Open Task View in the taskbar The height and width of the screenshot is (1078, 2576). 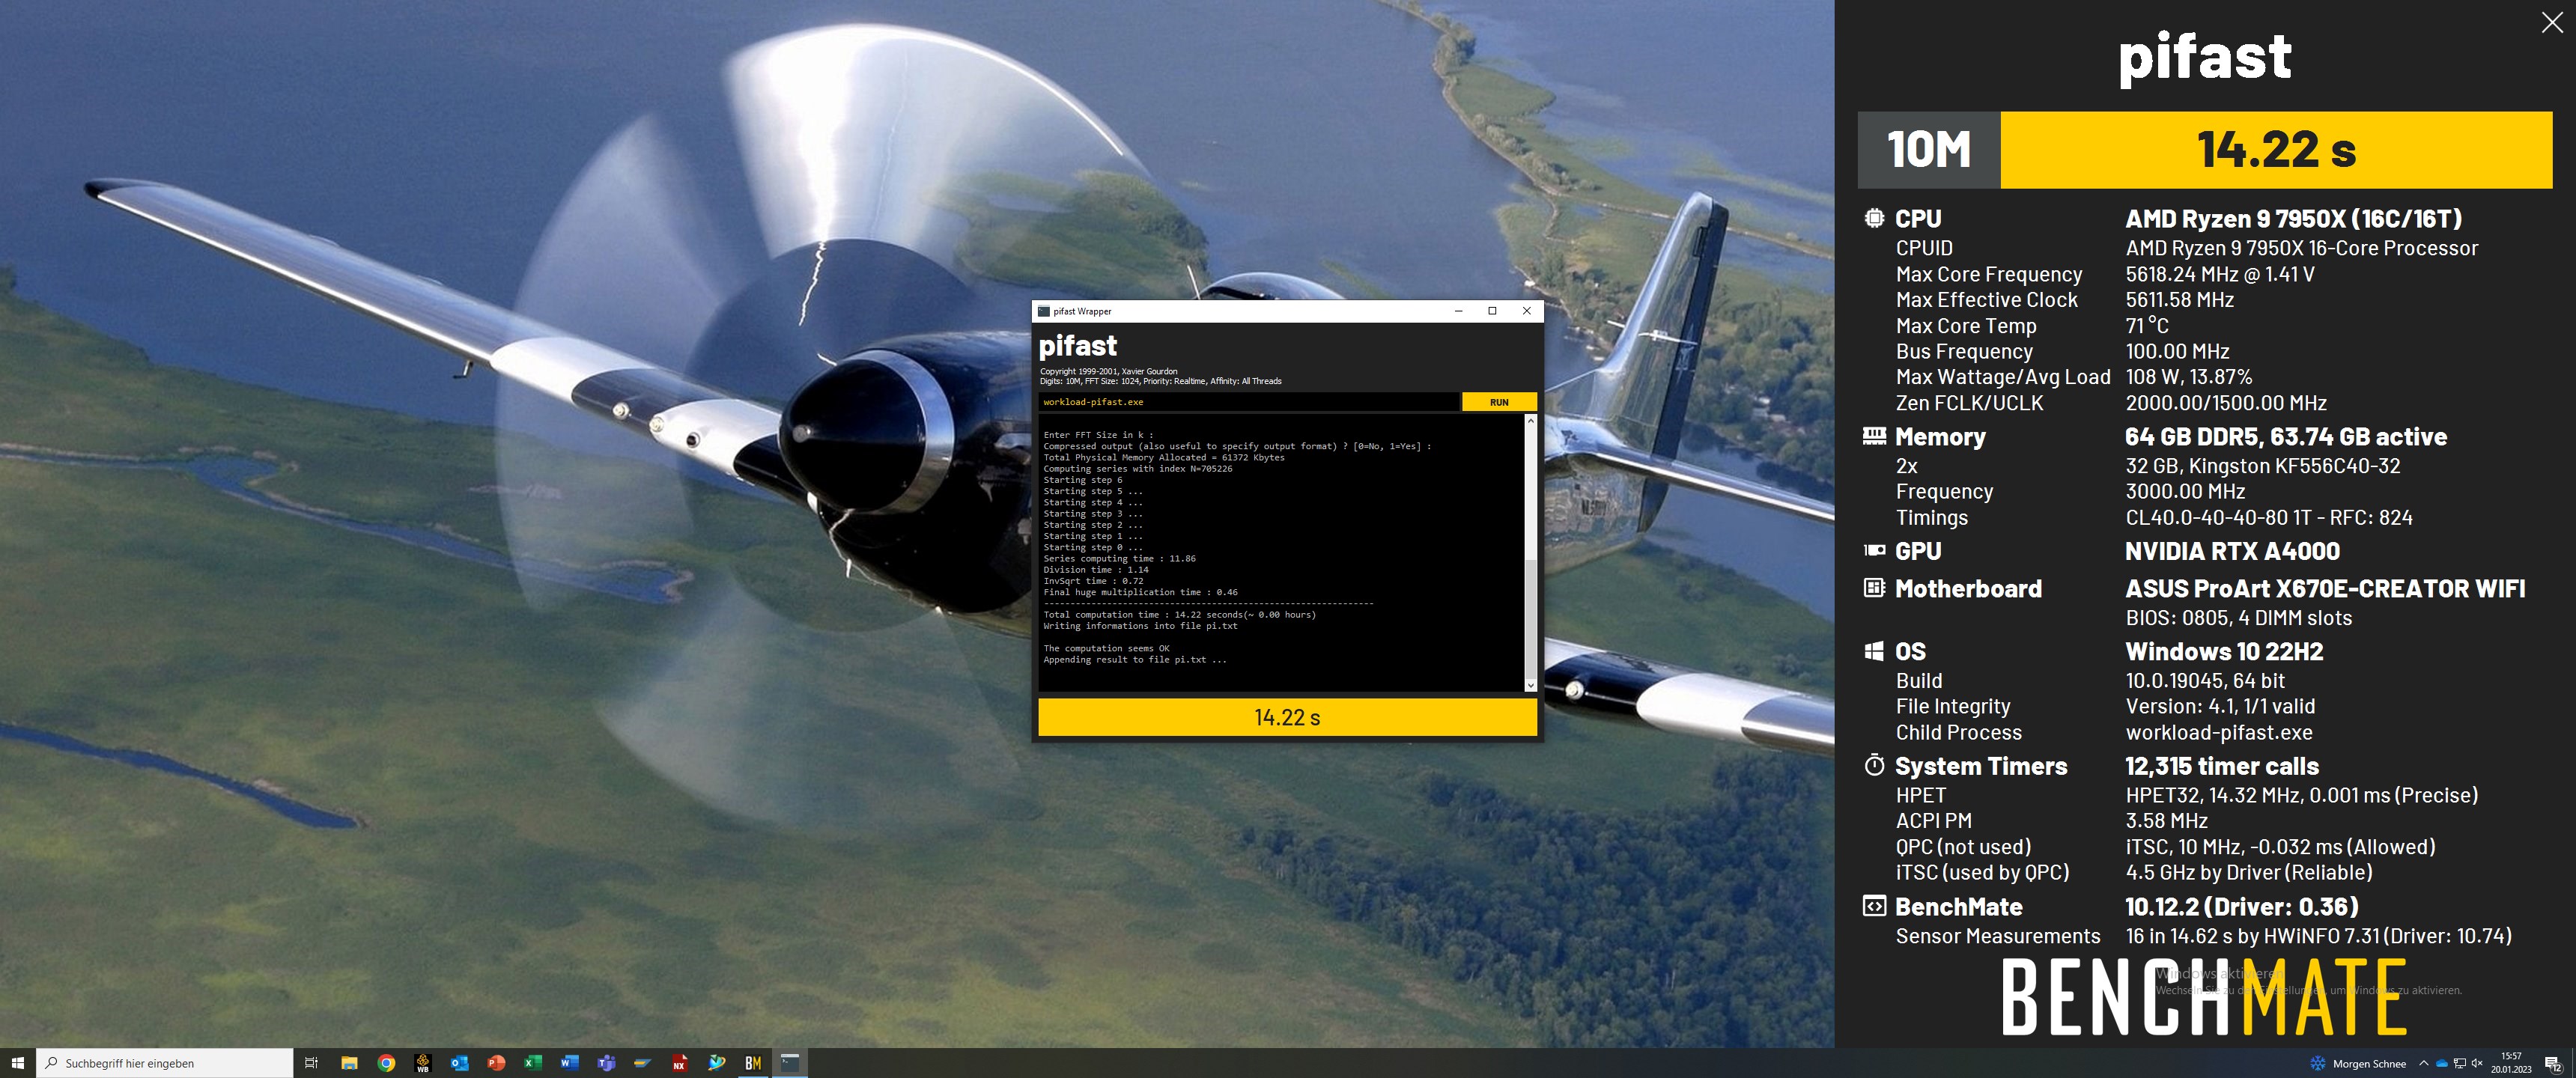[311, 1063]
